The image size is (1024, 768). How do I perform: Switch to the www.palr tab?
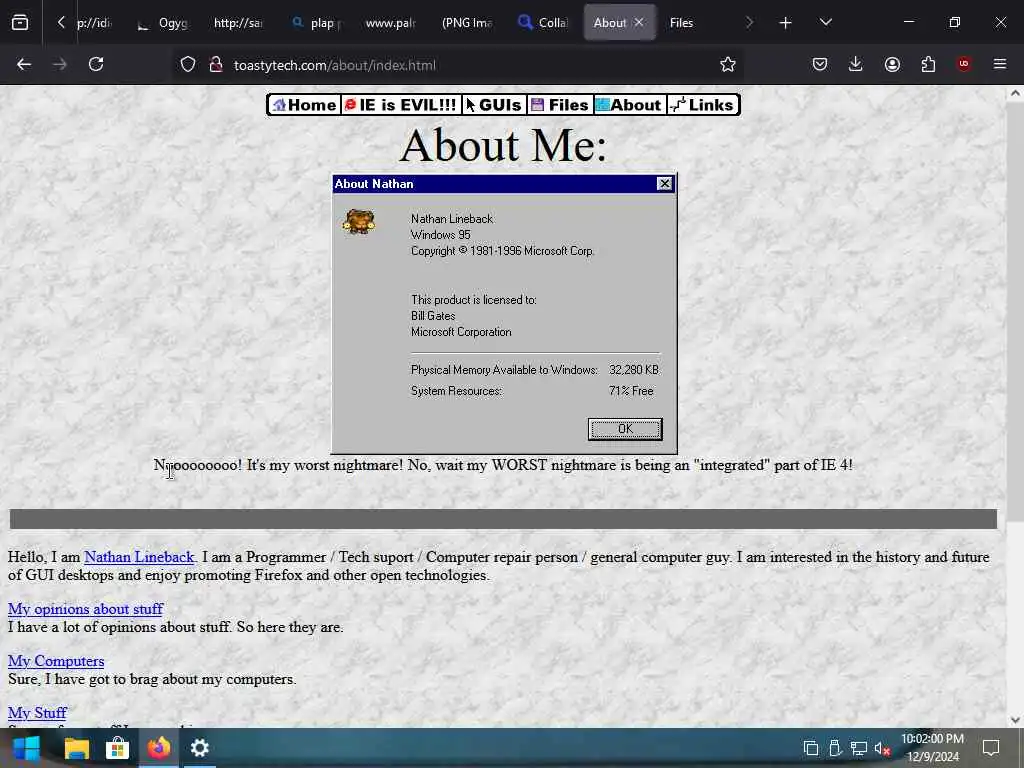[x=391, y=23]
